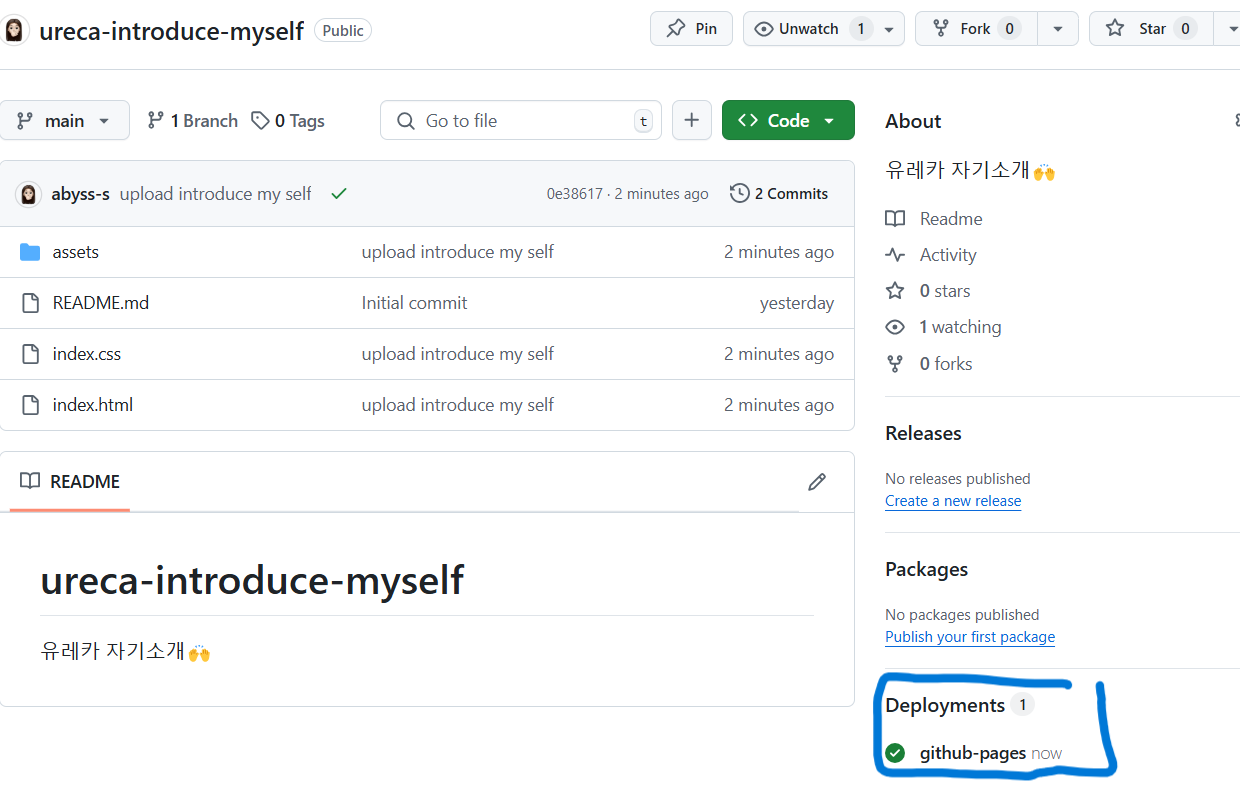Select the README tab
Screen dimensions: 1240x790
[70, 482]
